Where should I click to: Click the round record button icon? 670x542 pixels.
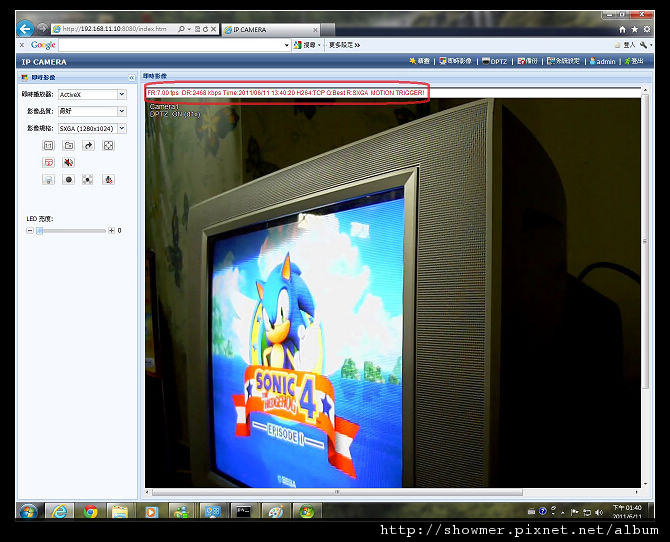[x=68, y=180]
